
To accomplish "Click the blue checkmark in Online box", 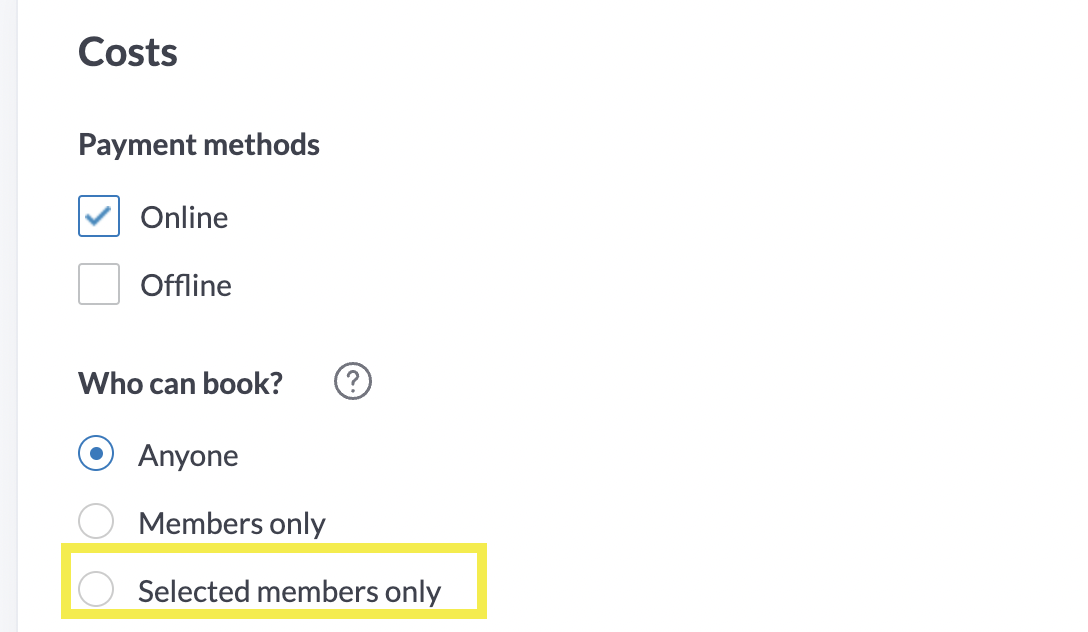I will click(99, 216).
